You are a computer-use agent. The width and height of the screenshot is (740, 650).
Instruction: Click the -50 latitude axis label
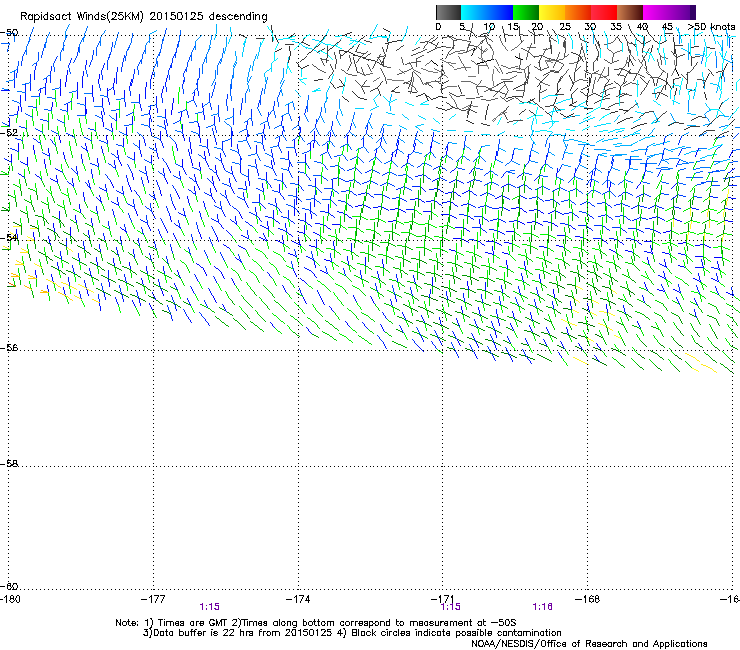[9, 33]
